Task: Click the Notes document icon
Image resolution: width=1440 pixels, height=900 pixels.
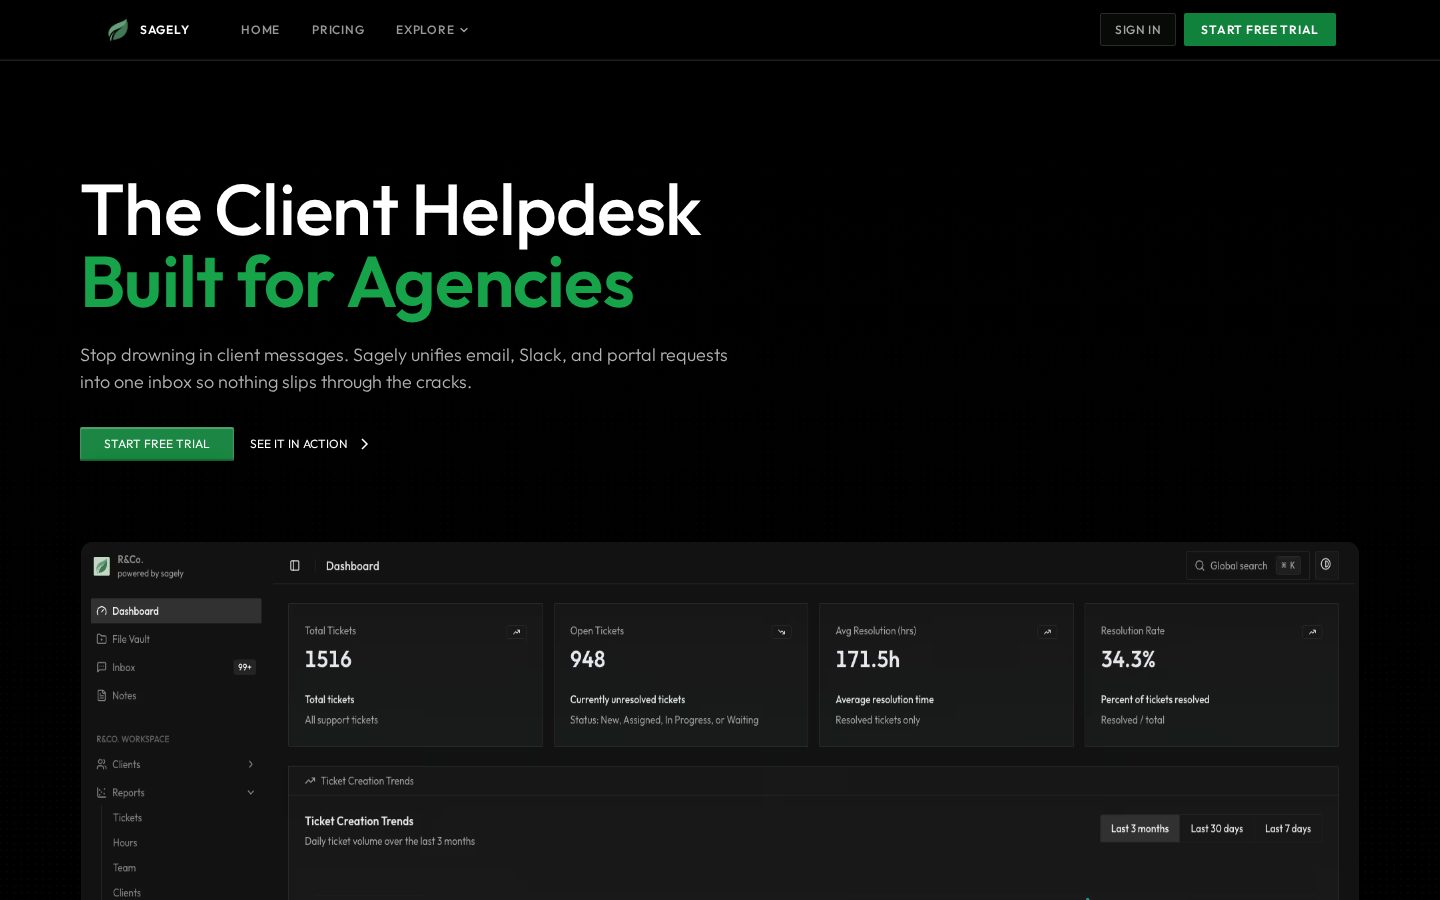Action: click(x=102, y=695)
